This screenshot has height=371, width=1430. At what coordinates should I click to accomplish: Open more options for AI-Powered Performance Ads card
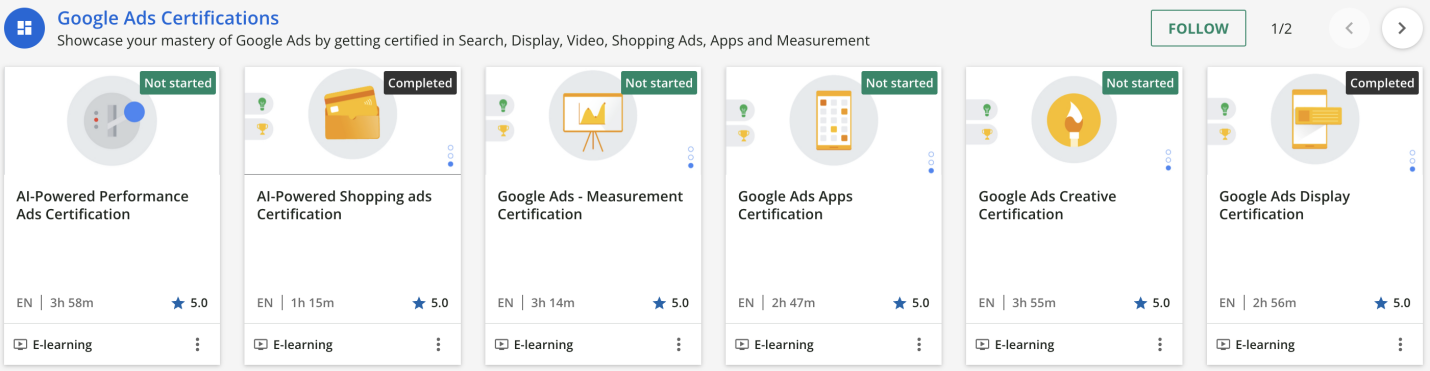point(197,344)
